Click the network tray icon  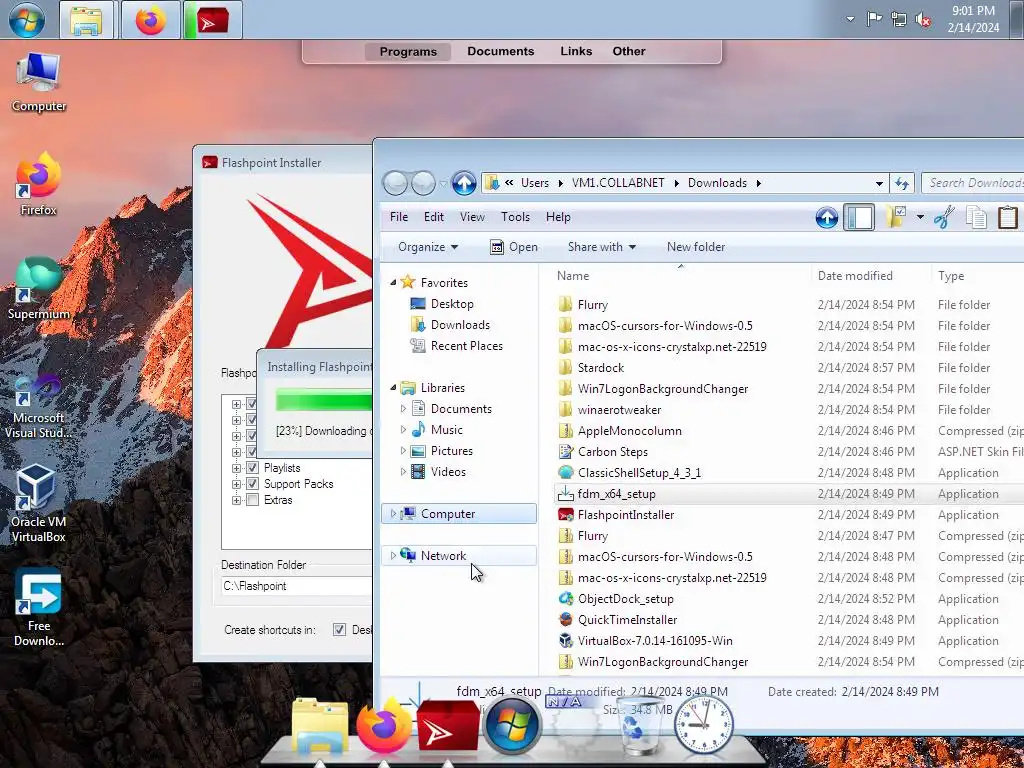click(x=899, y=19)
